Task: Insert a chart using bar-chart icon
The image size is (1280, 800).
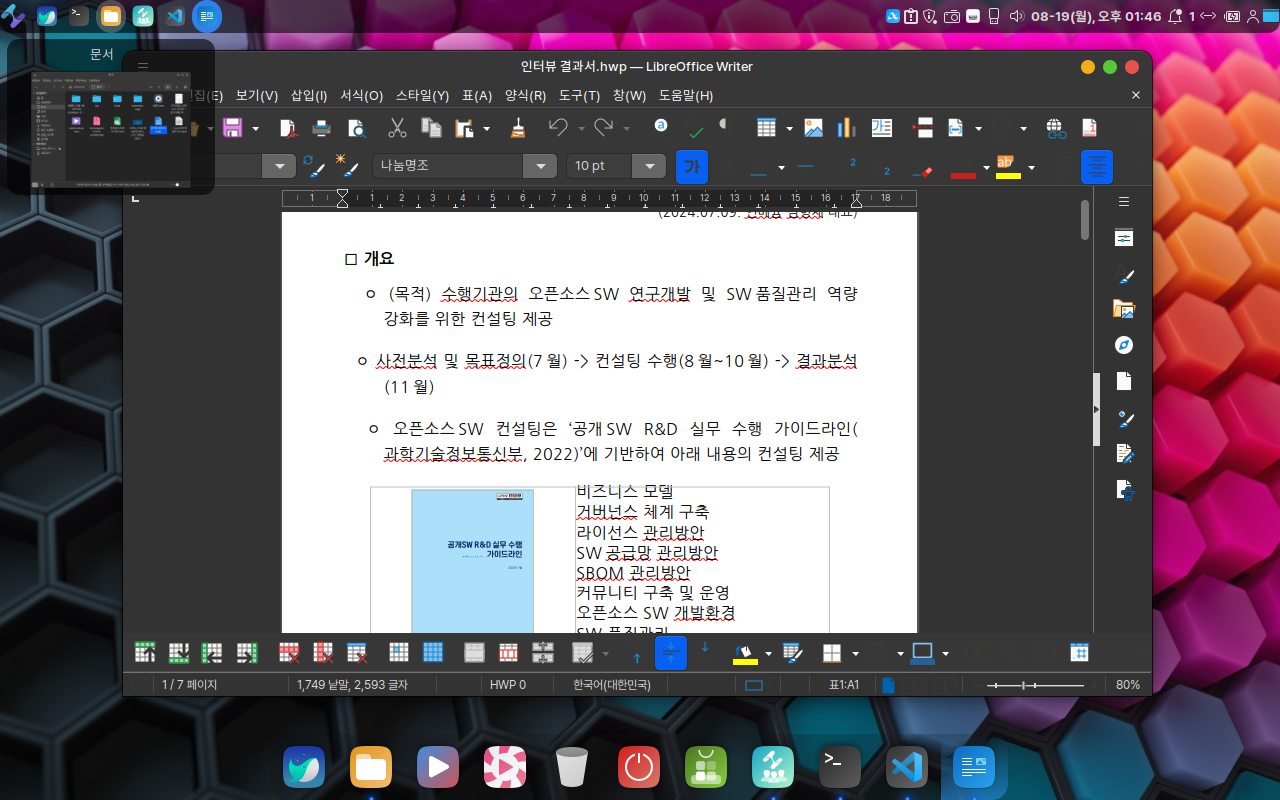Action: tap(847, 127)
